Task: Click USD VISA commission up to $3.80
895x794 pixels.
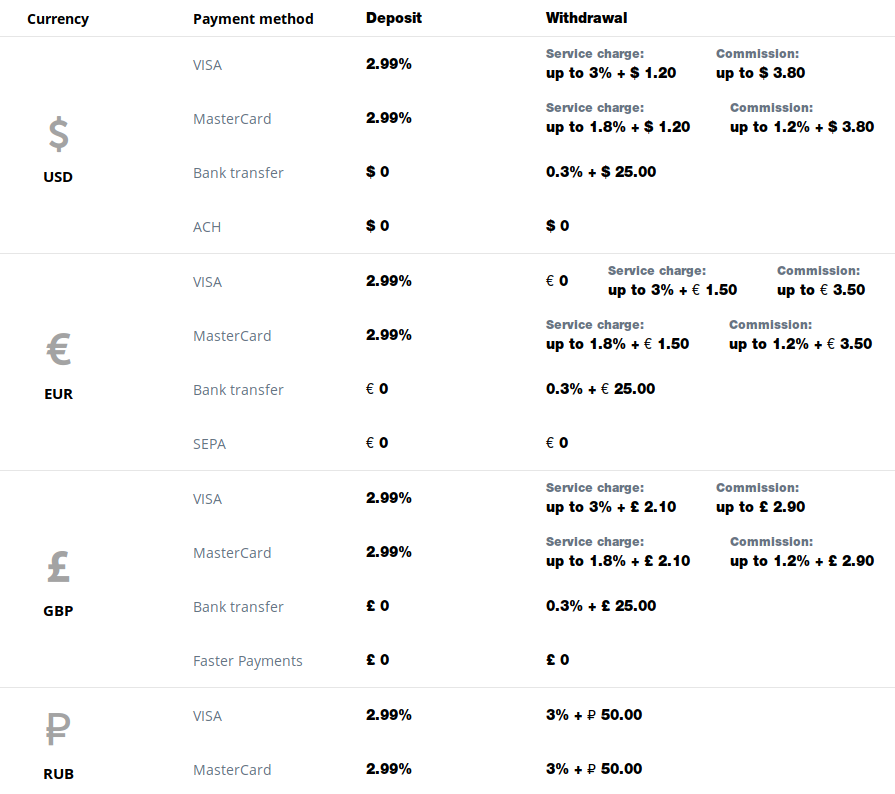Action: click(760, 72)
